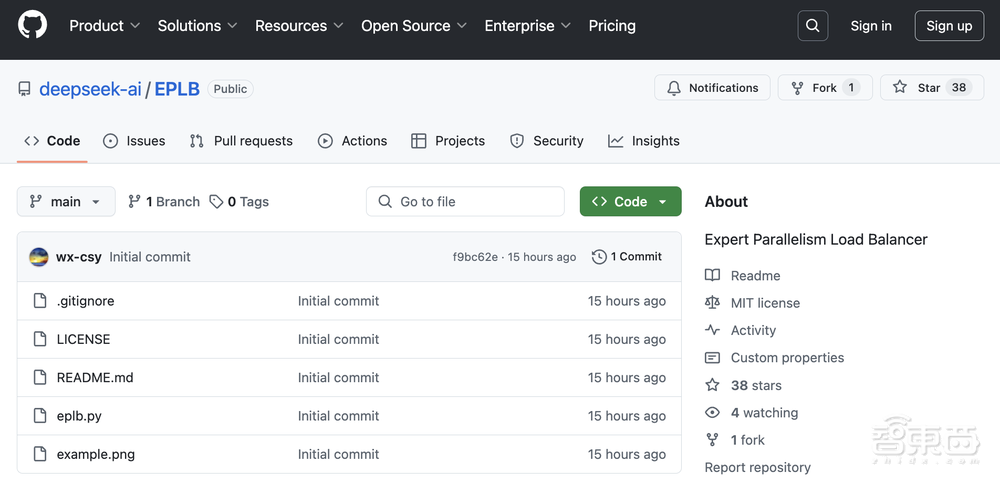
Task: Switch to the Pull requests tab
Action: [241, 141]
